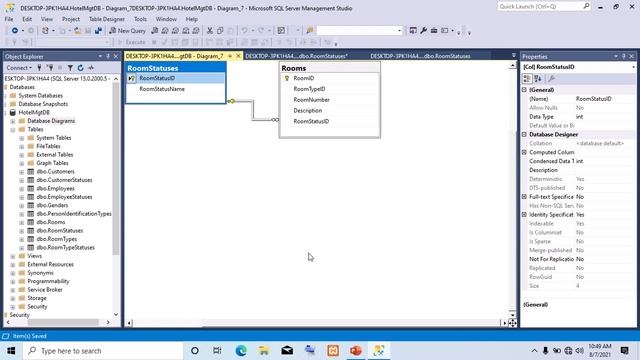Click the Registered Servers window icon in toolbar
Image resolution: width=640 pixels, height=360 pixels.
click(413, 31)
